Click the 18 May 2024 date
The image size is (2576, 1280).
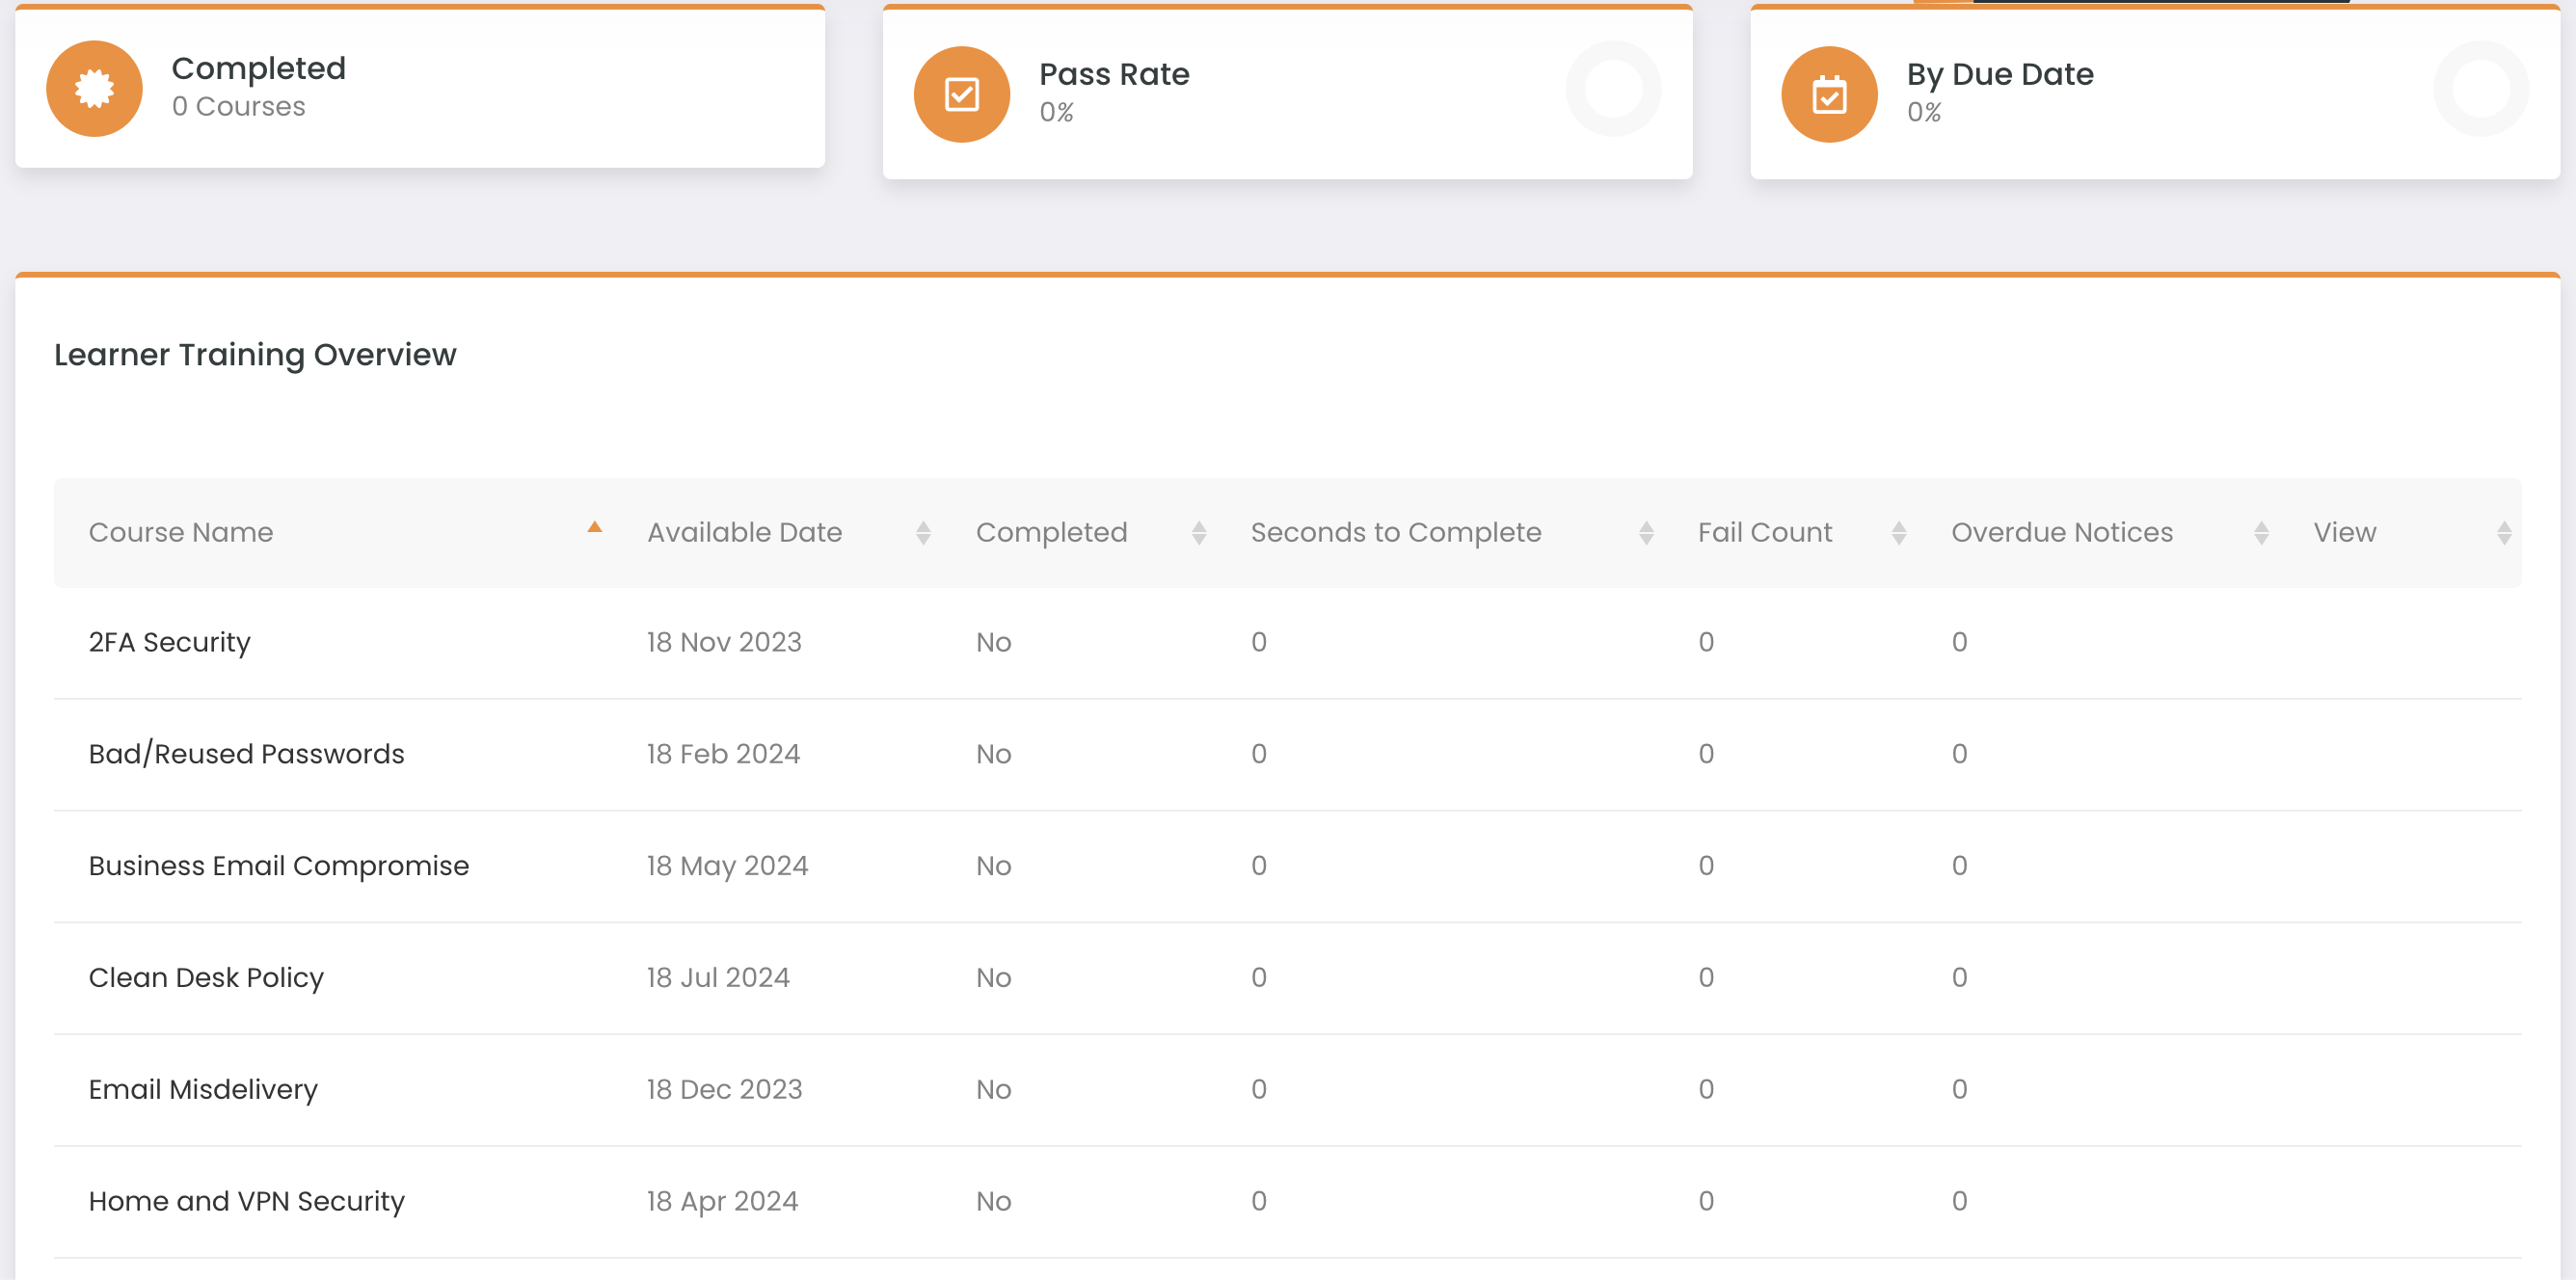pyautogui.click(x=727, y=866)
